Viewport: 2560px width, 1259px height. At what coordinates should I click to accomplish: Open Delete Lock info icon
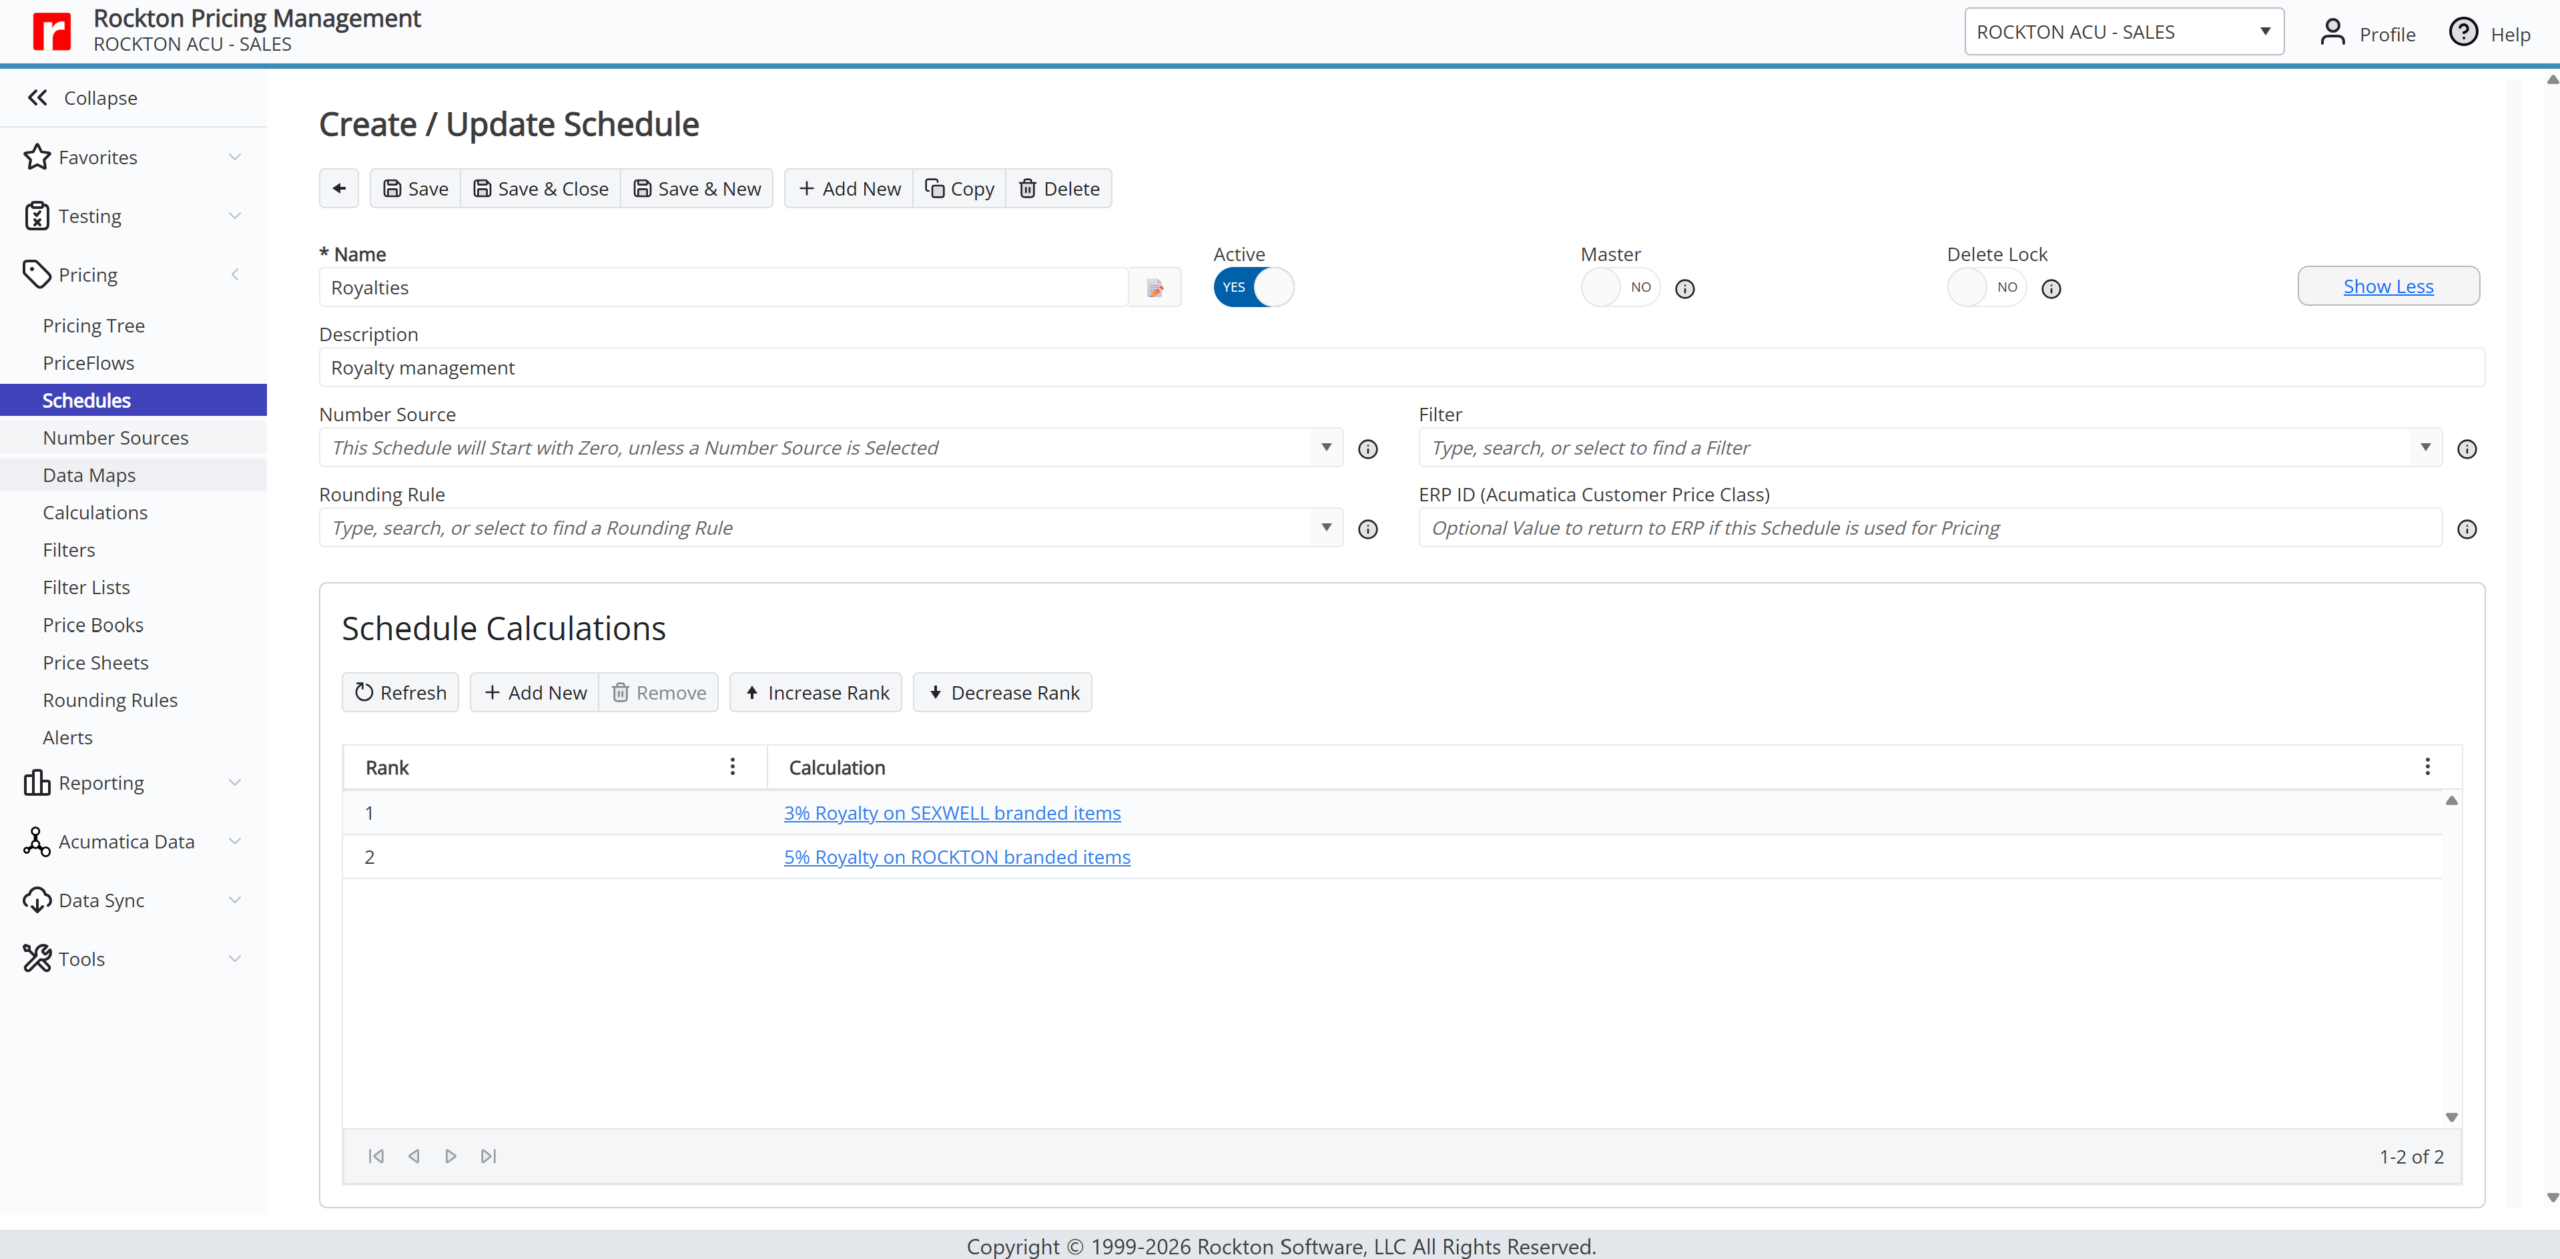coord(2051,289)
